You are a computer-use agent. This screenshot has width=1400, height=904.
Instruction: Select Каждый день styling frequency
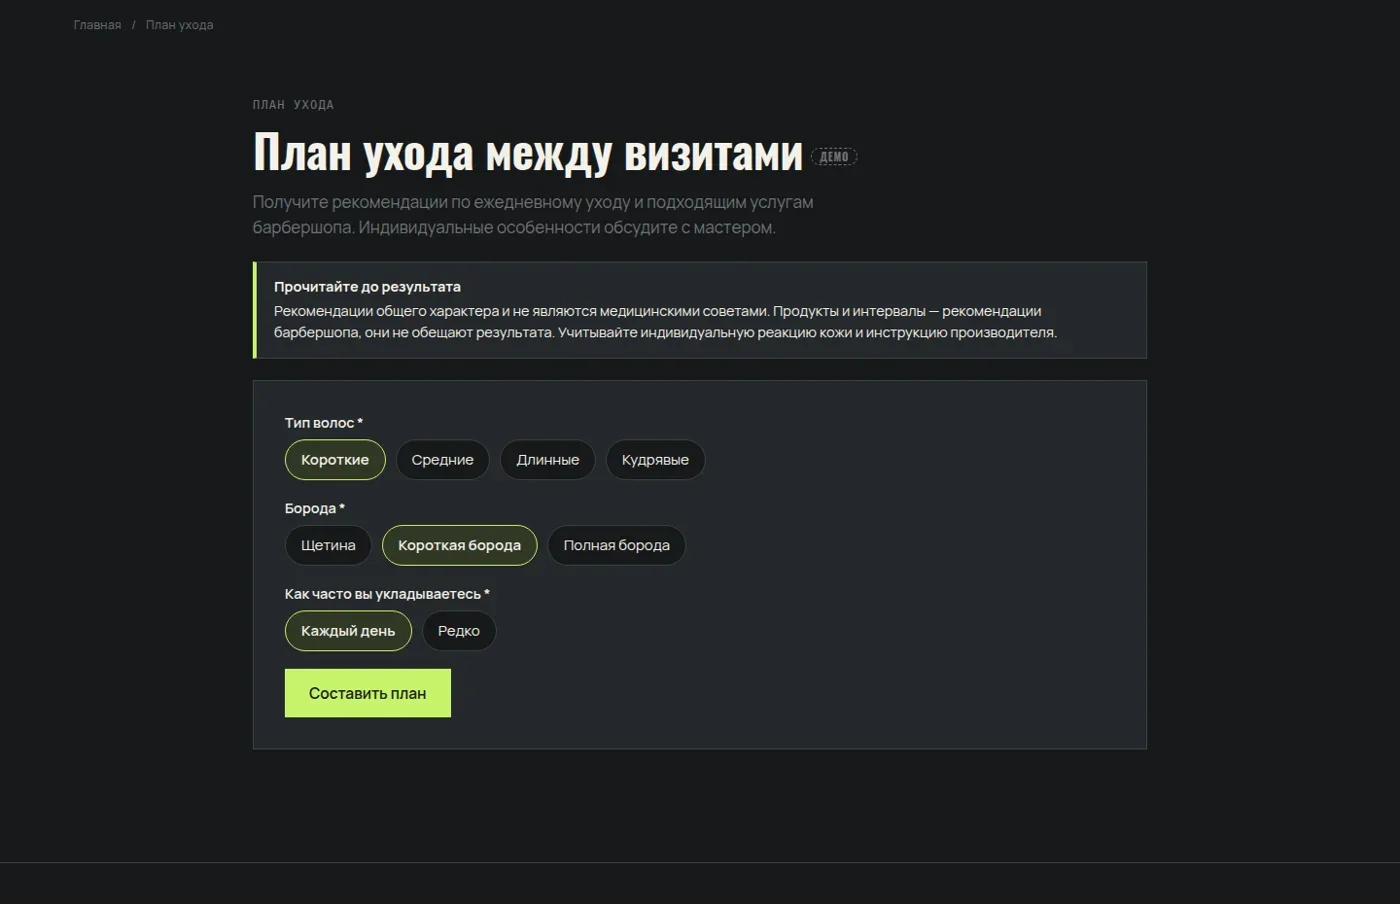[348, 631]
